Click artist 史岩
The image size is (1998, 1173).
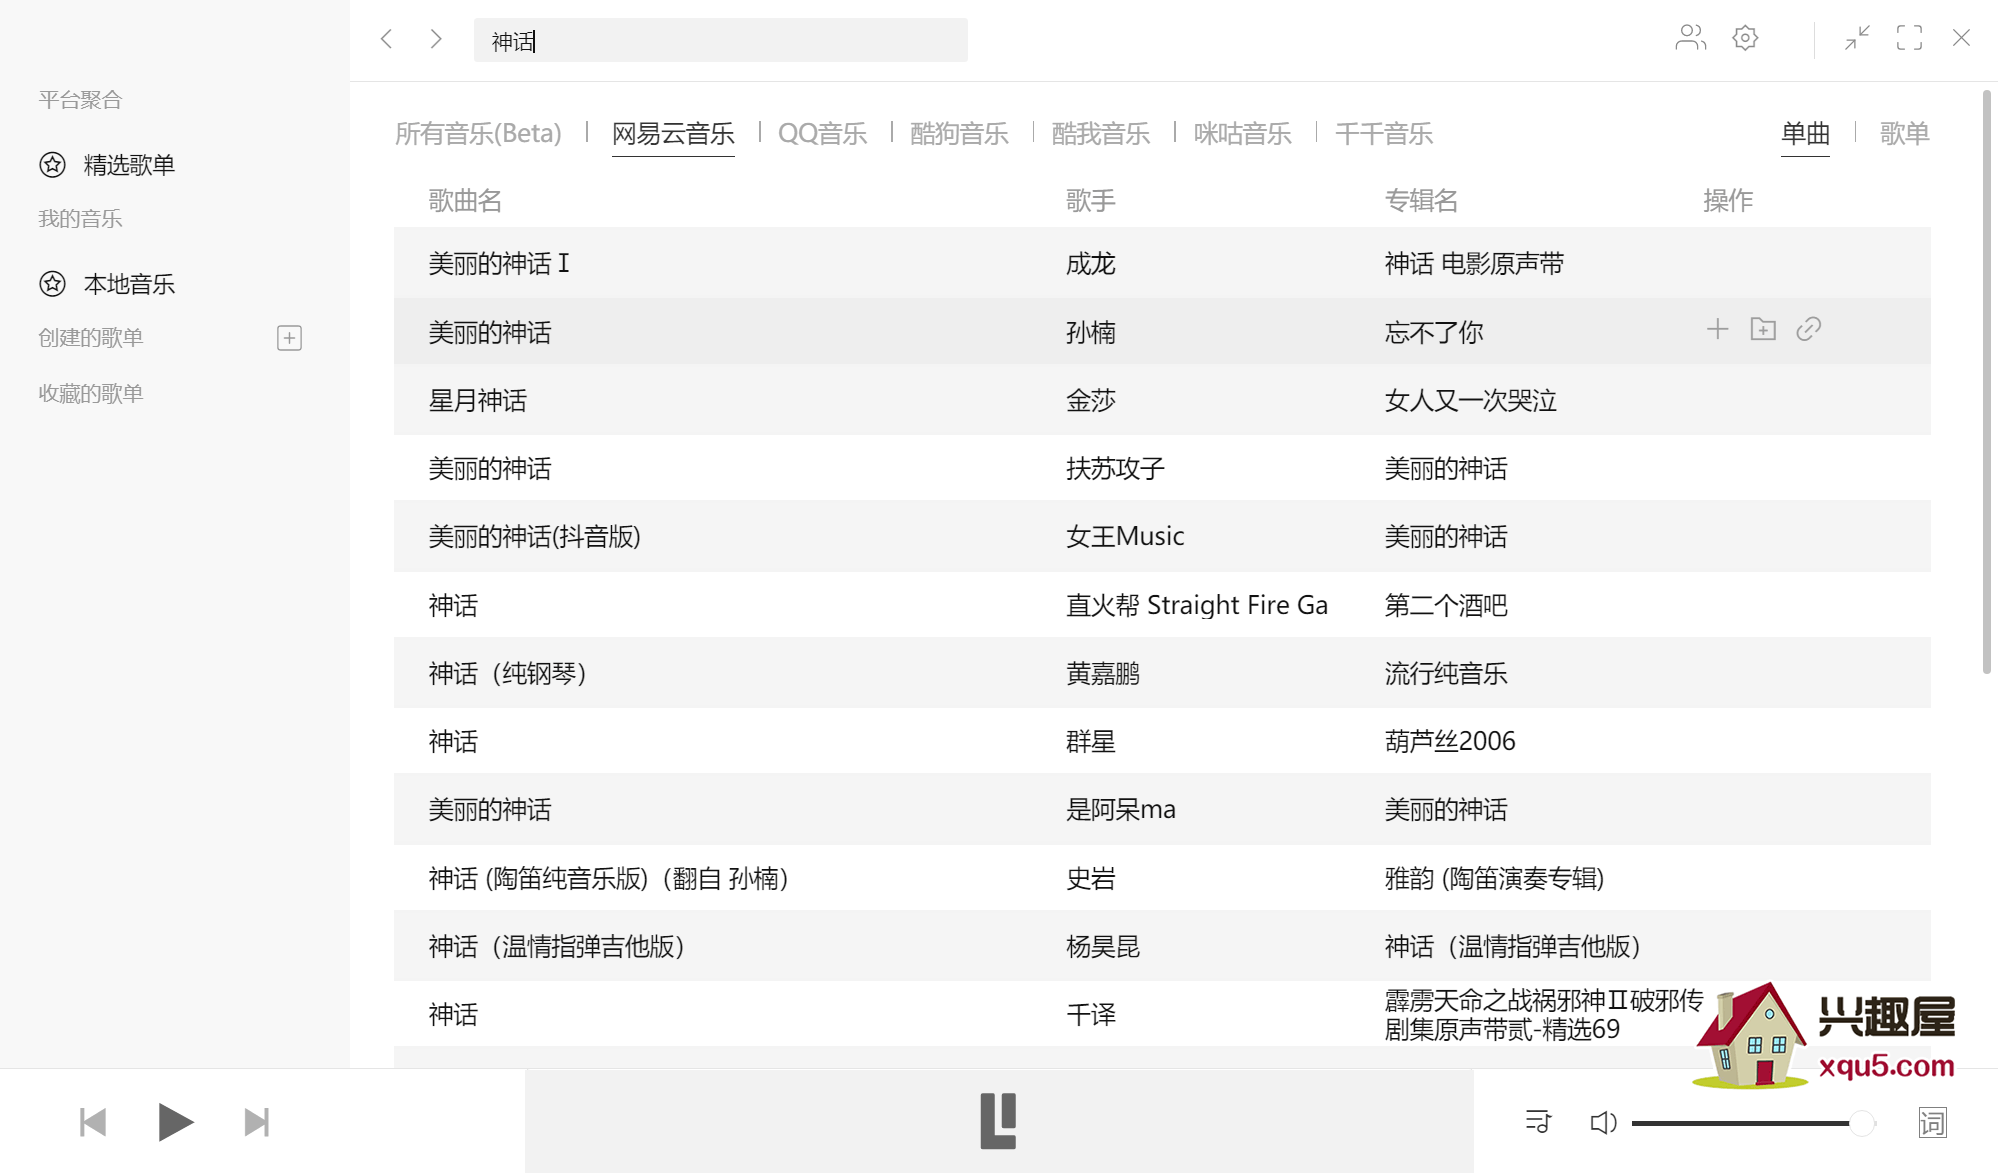click(x=1090, y=878)
